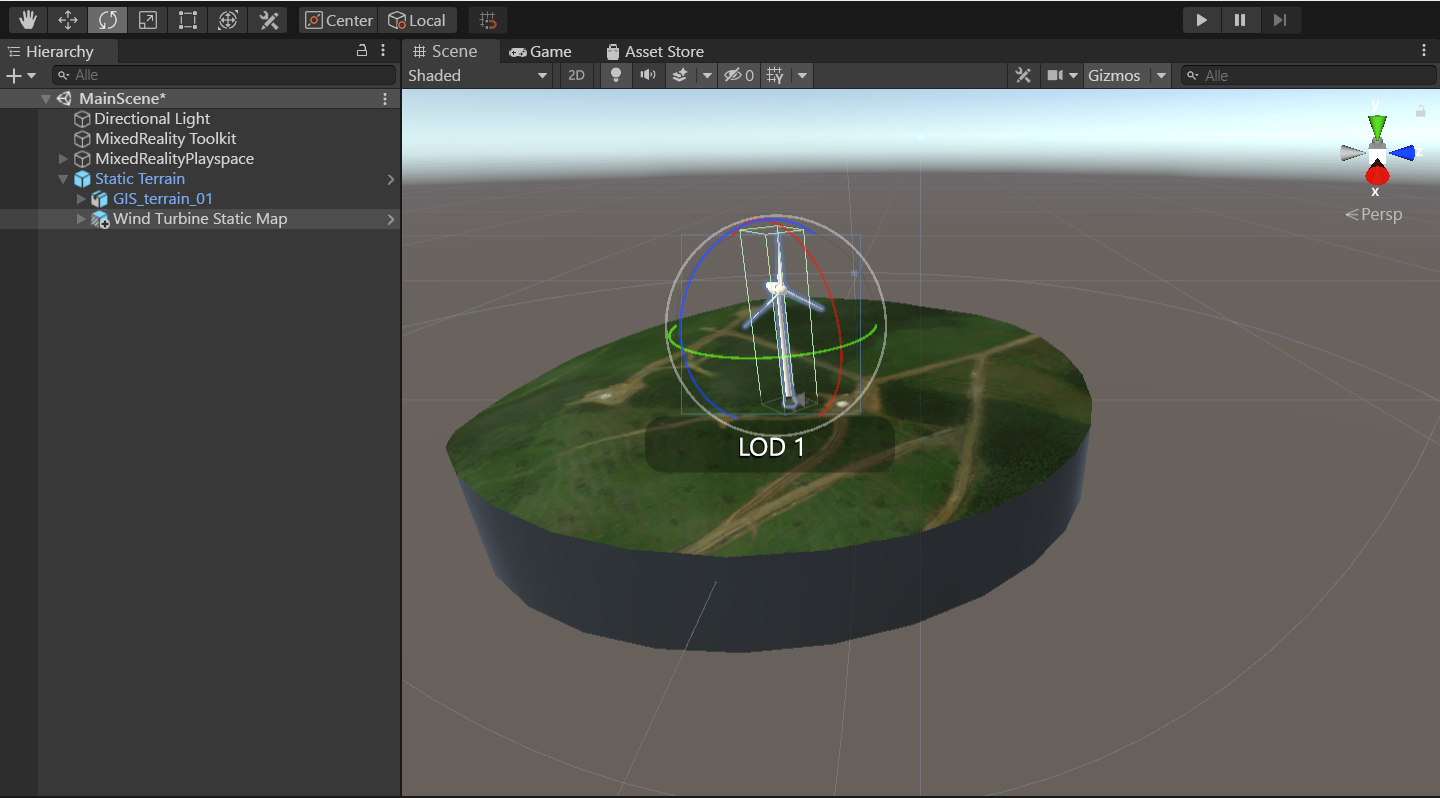This screenshot has width=1440, height=798.
Task: Expand the Wind Turbine Static Map item
Action: [82, 219]
